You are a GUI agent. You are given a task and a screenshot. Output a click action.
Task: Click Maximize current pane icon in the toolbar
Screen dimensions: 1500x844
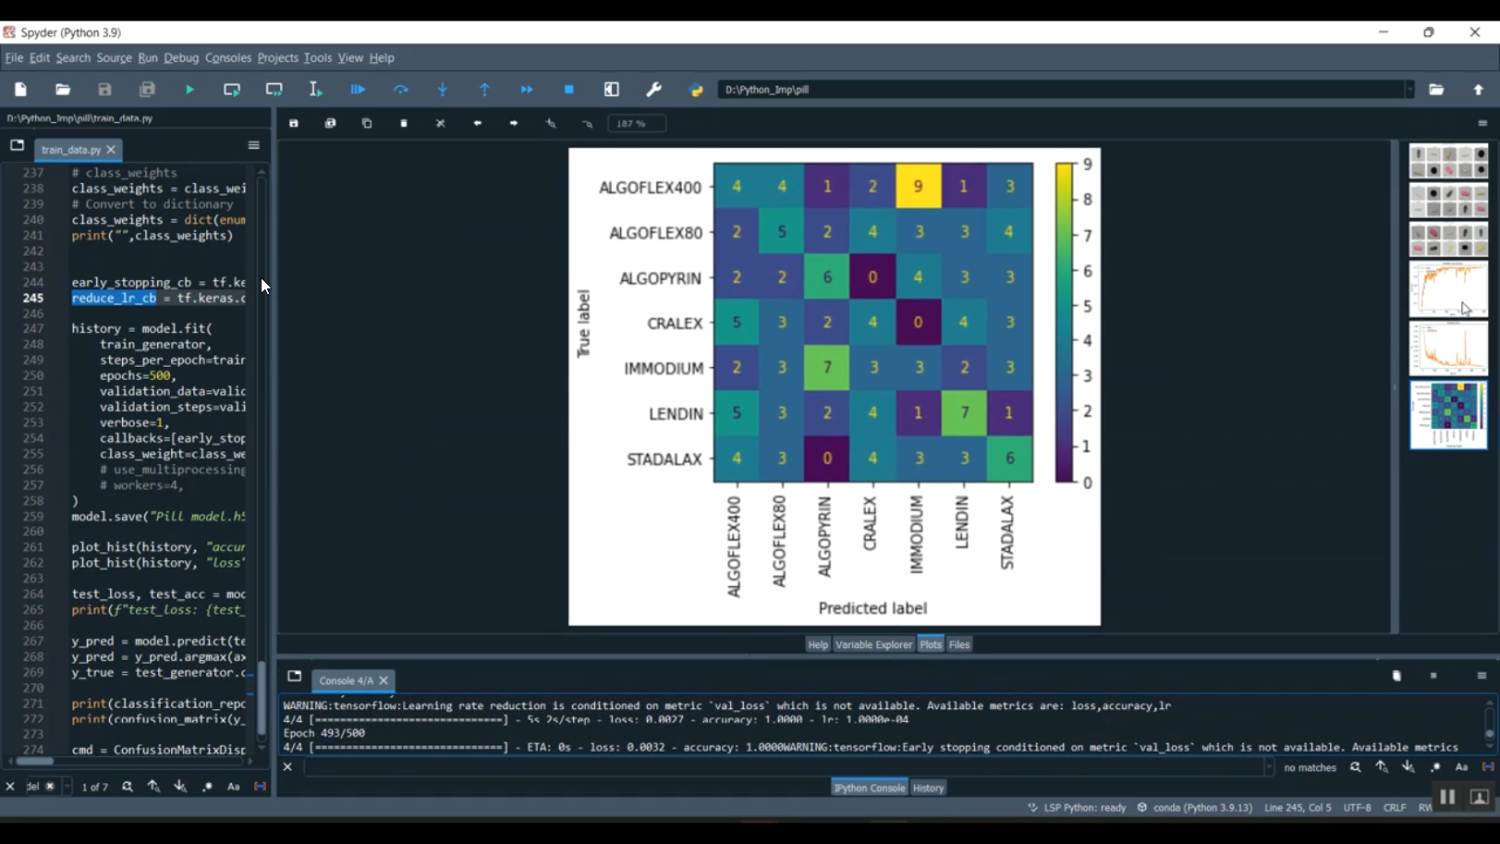point(612,90)
